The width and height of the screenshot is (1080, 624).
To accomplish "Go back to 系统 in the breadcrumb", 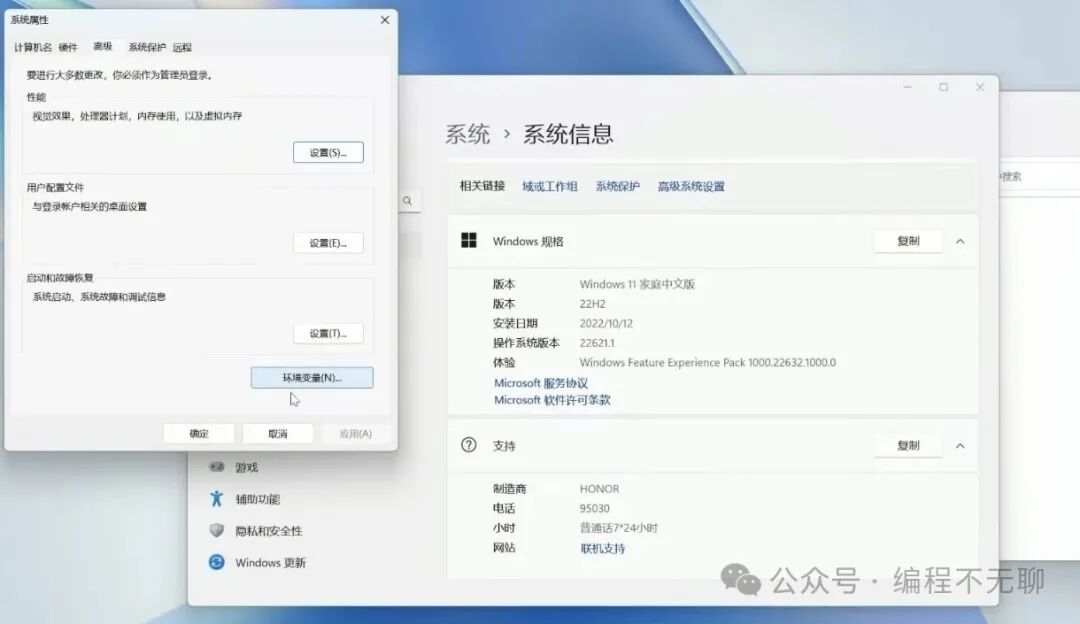I will point(468,134).
